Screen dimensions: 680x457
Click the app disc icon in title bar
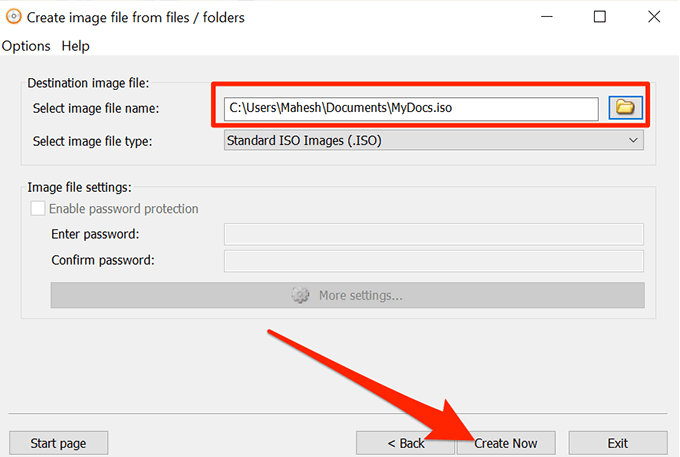tap(12, 17)
